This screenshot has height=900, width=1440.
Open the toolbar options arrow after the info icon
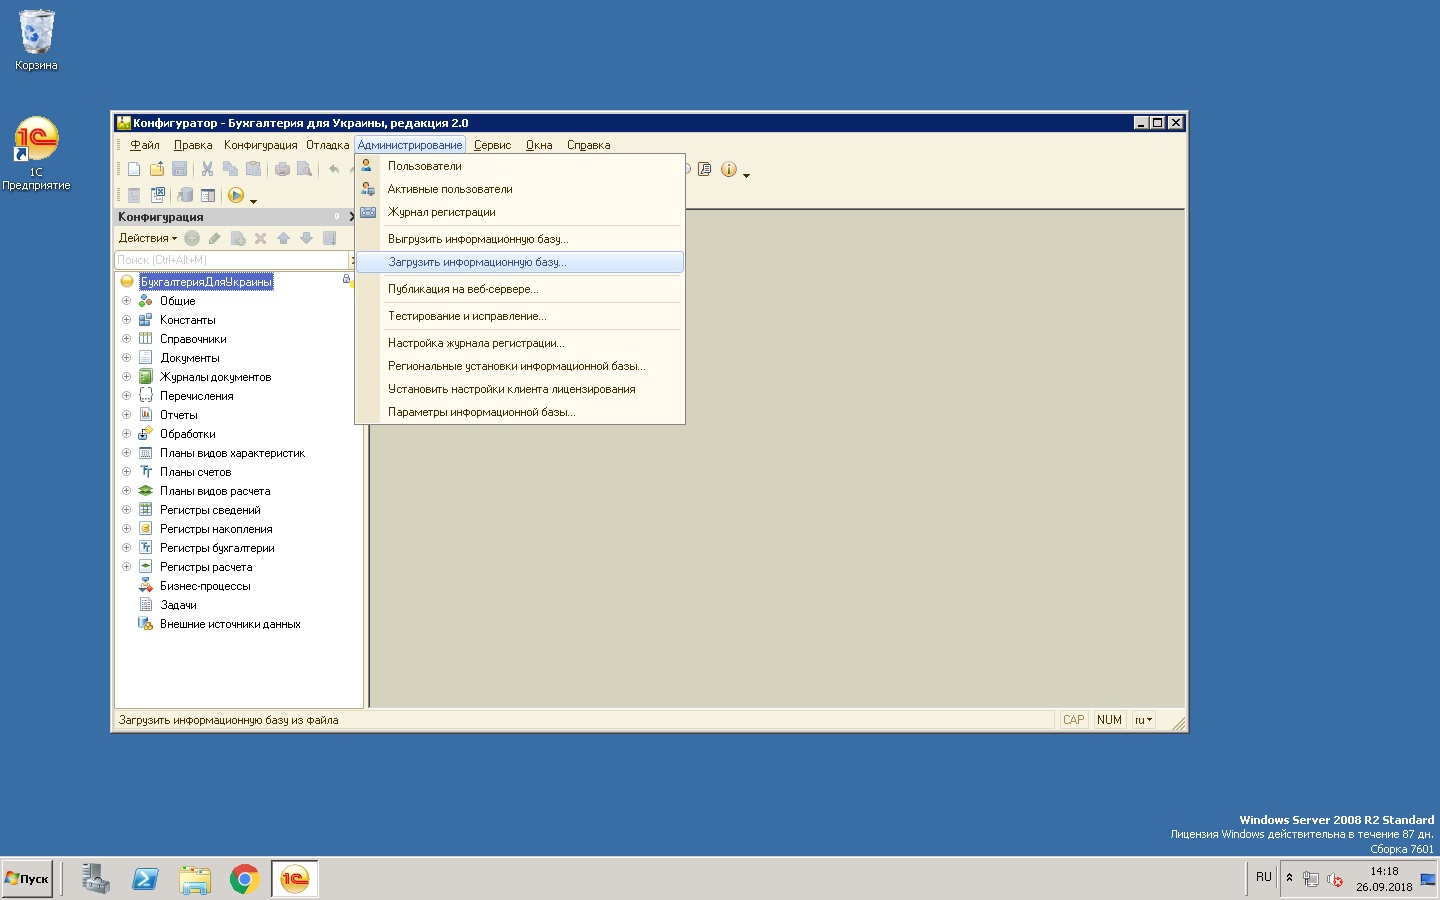point(746,175)
